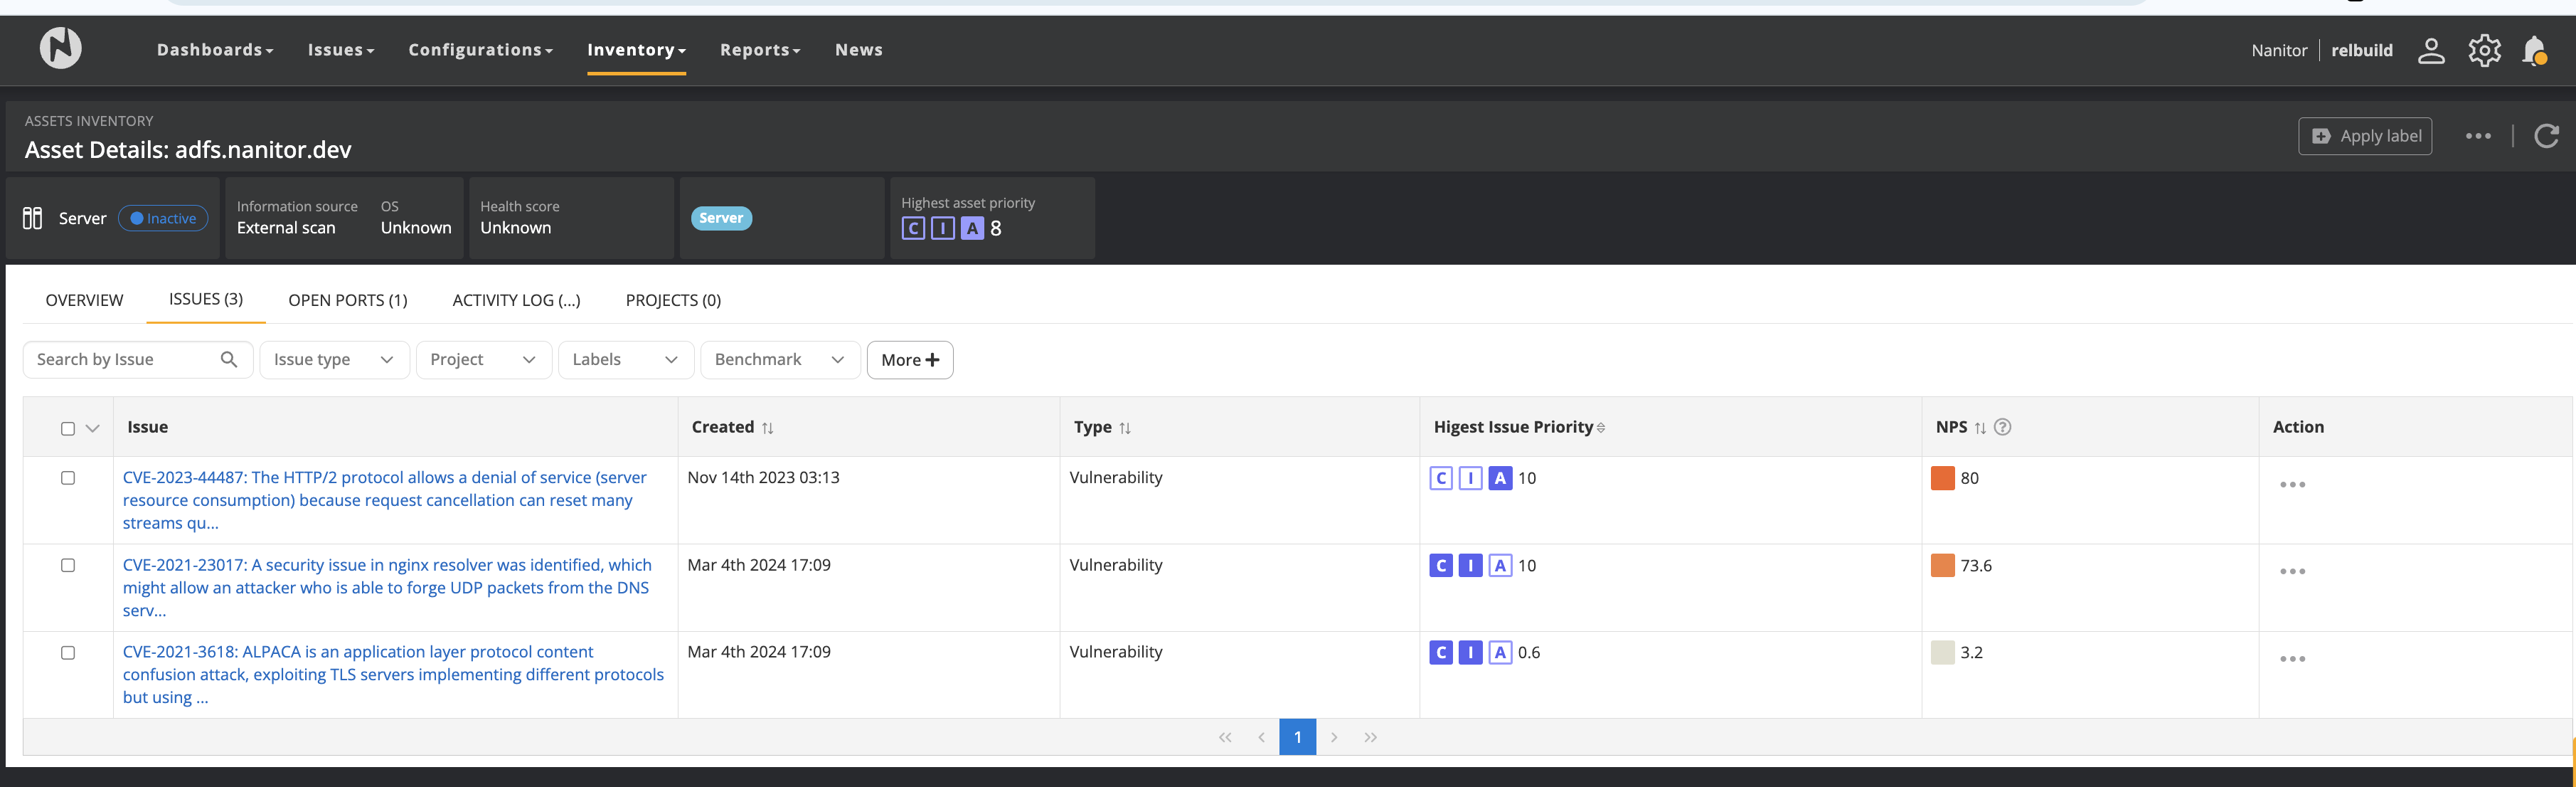
Task: Click the notifications bell icon
Action: tap(2533, 50)
